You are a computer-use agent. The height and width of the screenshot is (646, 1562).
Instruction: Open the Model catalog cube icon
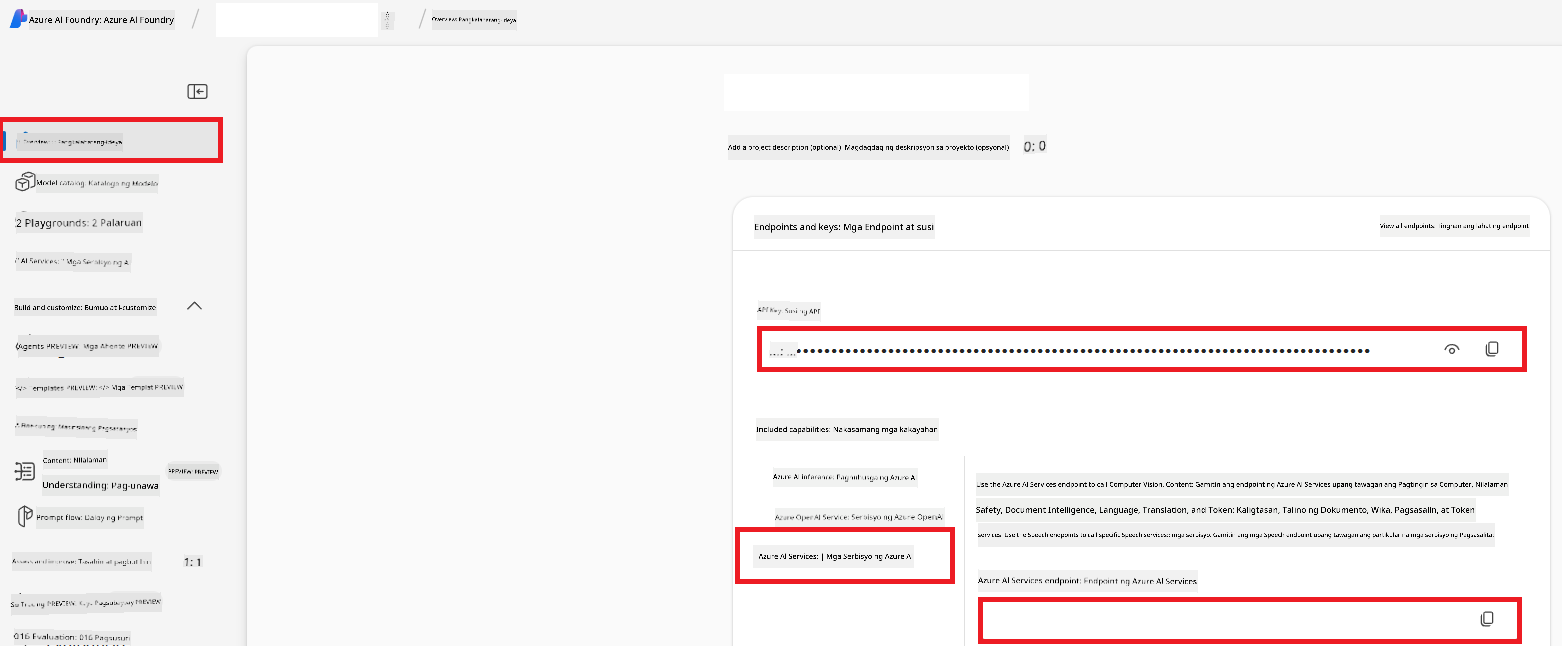(x=26, y=183)
